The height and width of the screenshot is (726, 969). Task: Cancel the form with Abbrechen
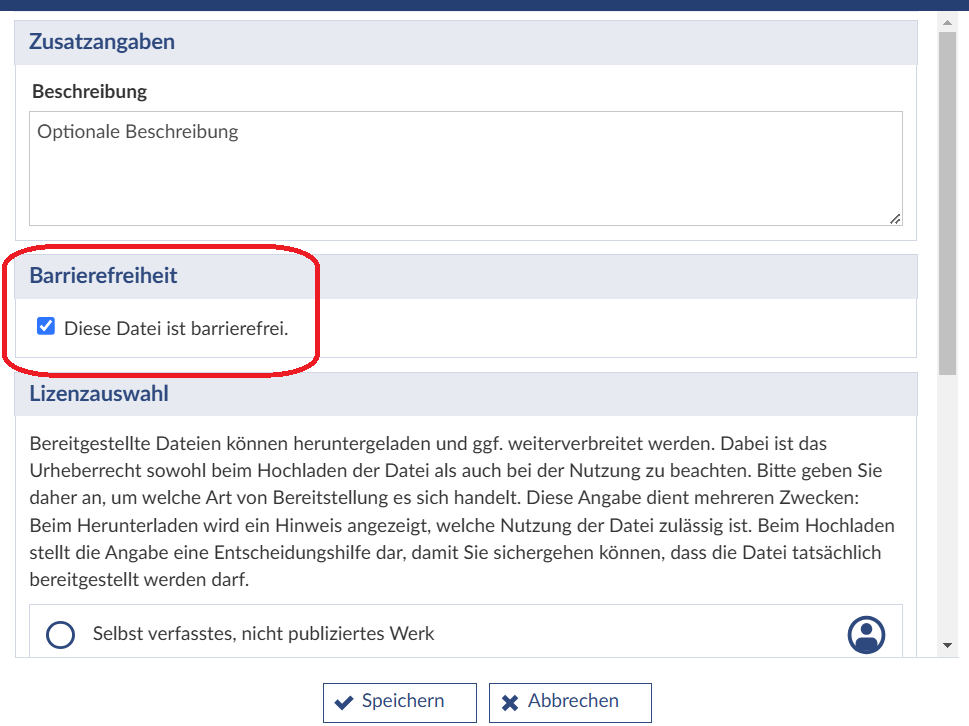click(569, 702)
